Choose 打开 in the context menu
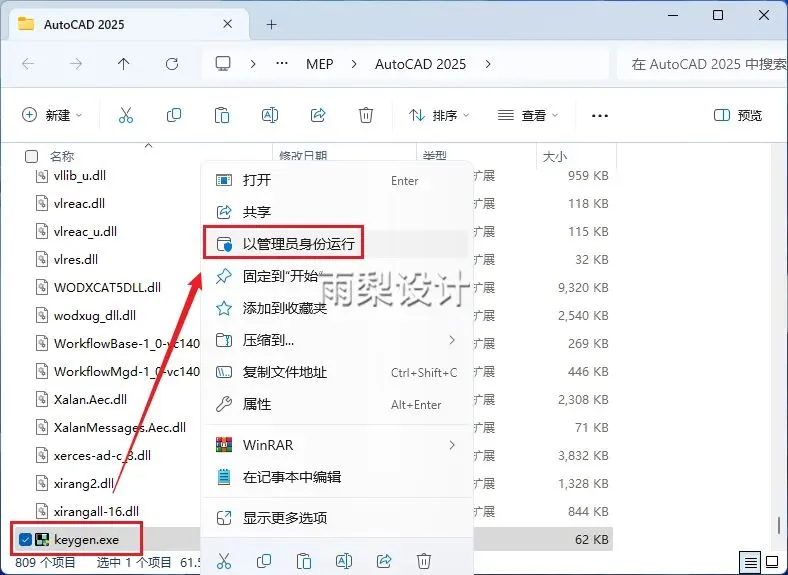 click(337, 180)
